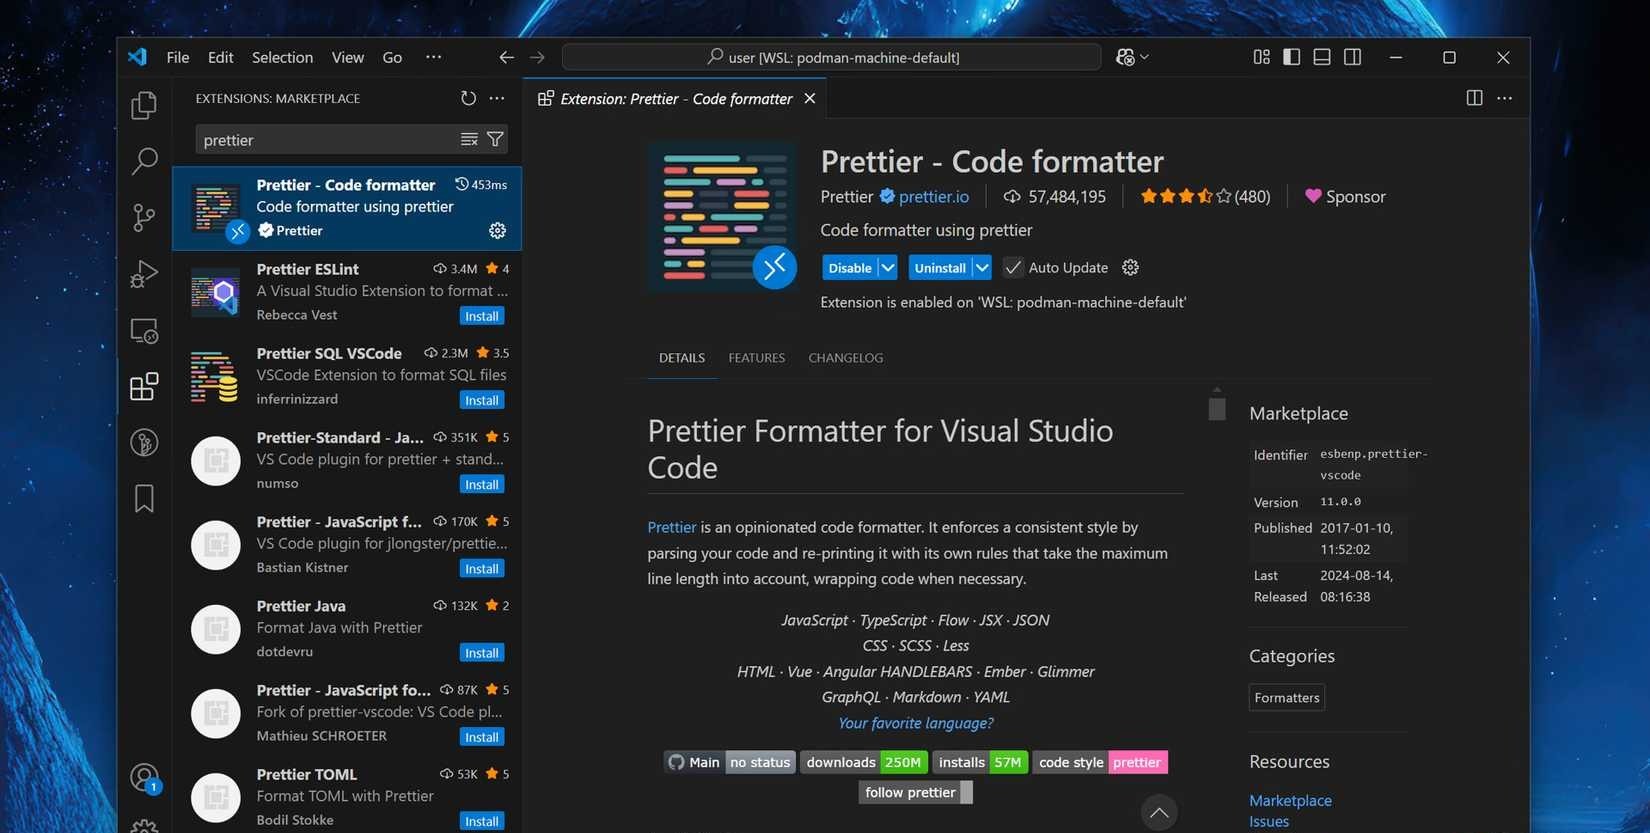This screenshot has width=1650, height=833.
Task: Close the Prettier extension editor tab
Action: pyautogui.click(x=810, y=98)
